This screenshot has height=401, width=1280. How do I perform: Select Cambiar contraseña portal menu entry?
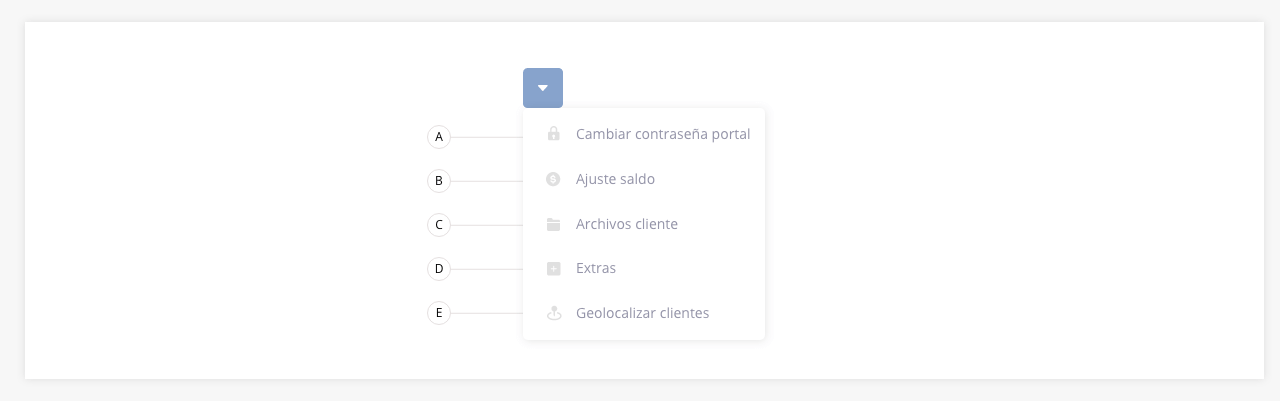click(x=644, y=134)
